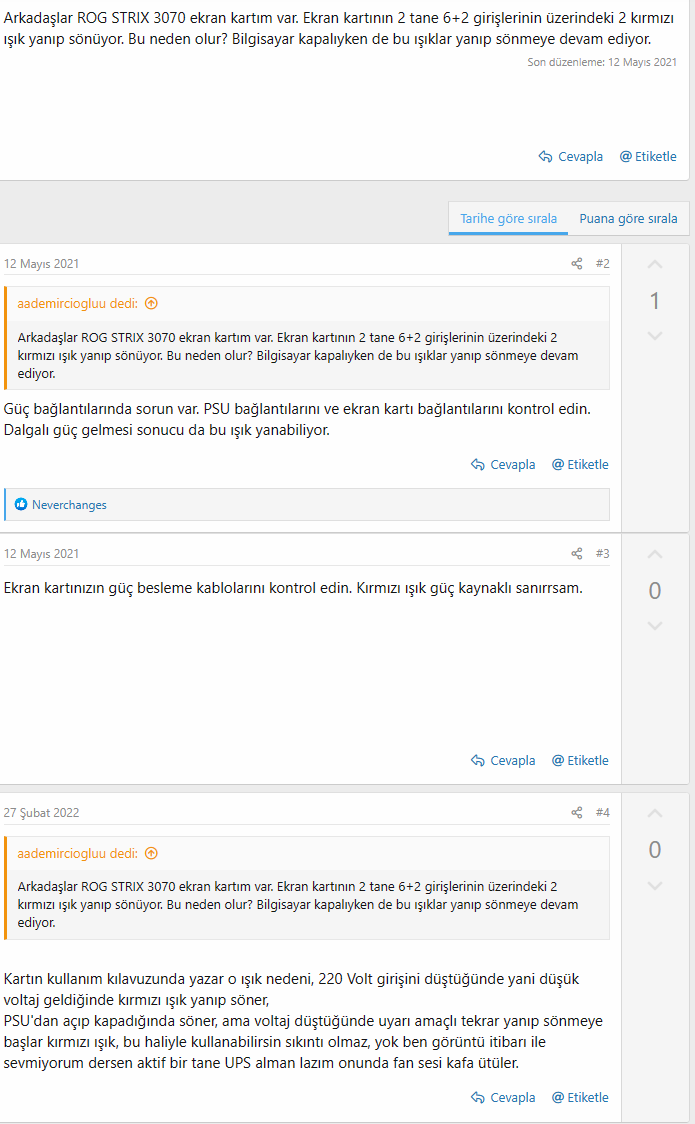The height and width of the screenshot is (1124, 695).
Task: Click Cevapla under post #2
Action: [x=503, y=465]
